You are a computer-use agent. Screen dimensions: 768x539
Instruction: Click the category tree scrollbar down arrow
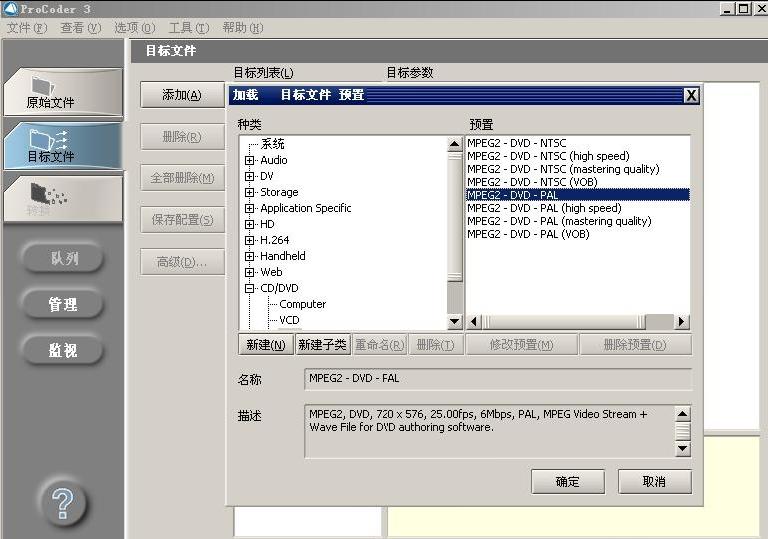point(455,322)
